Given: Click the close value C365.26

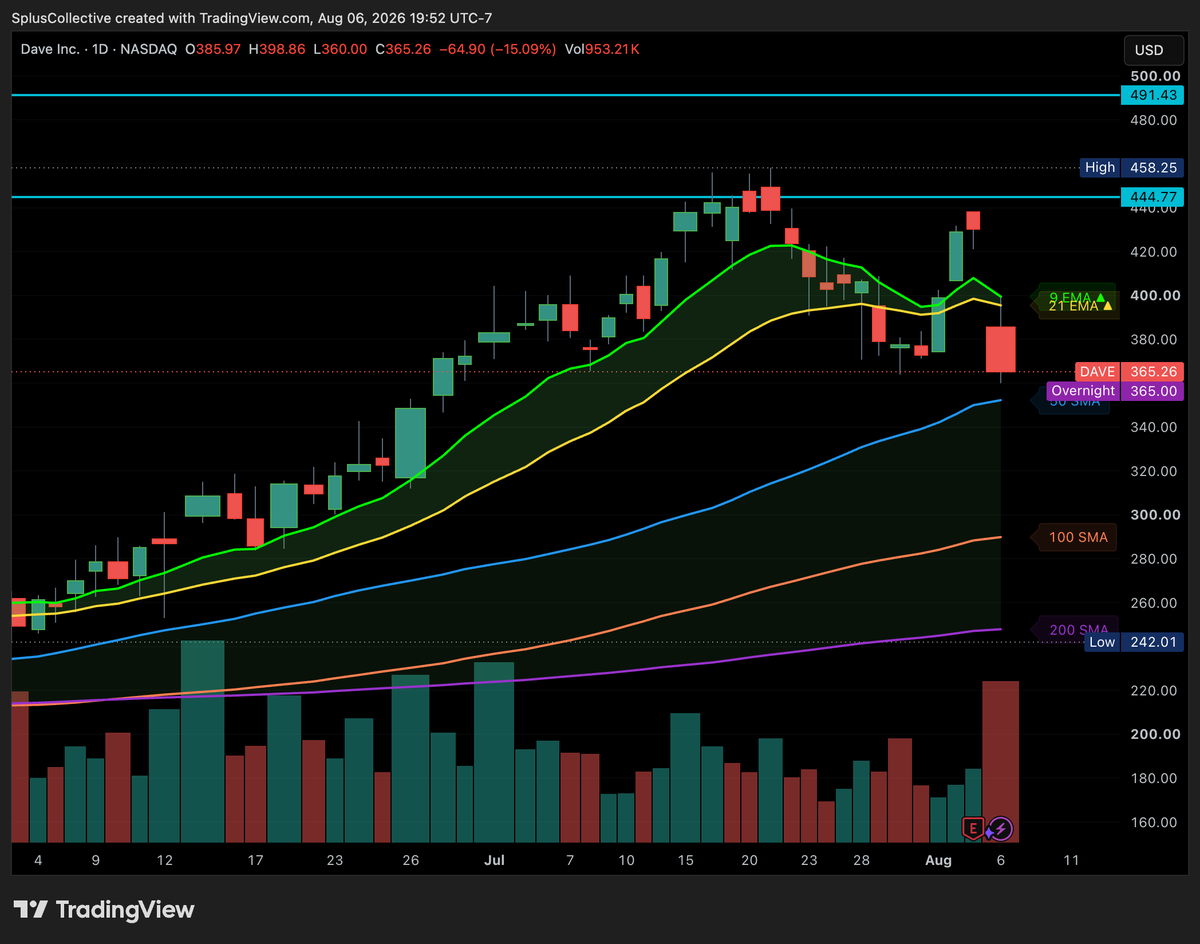Looking at the screenshot, I should point(405,48).
